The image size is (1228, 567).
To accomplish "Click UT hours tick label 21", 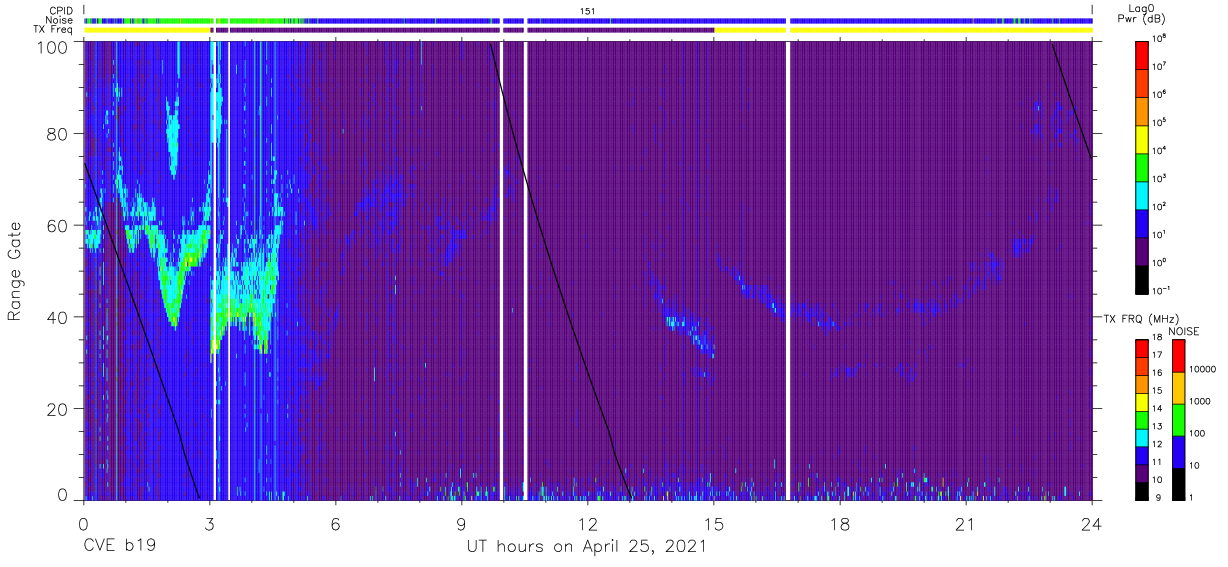I will pos(966,524).
